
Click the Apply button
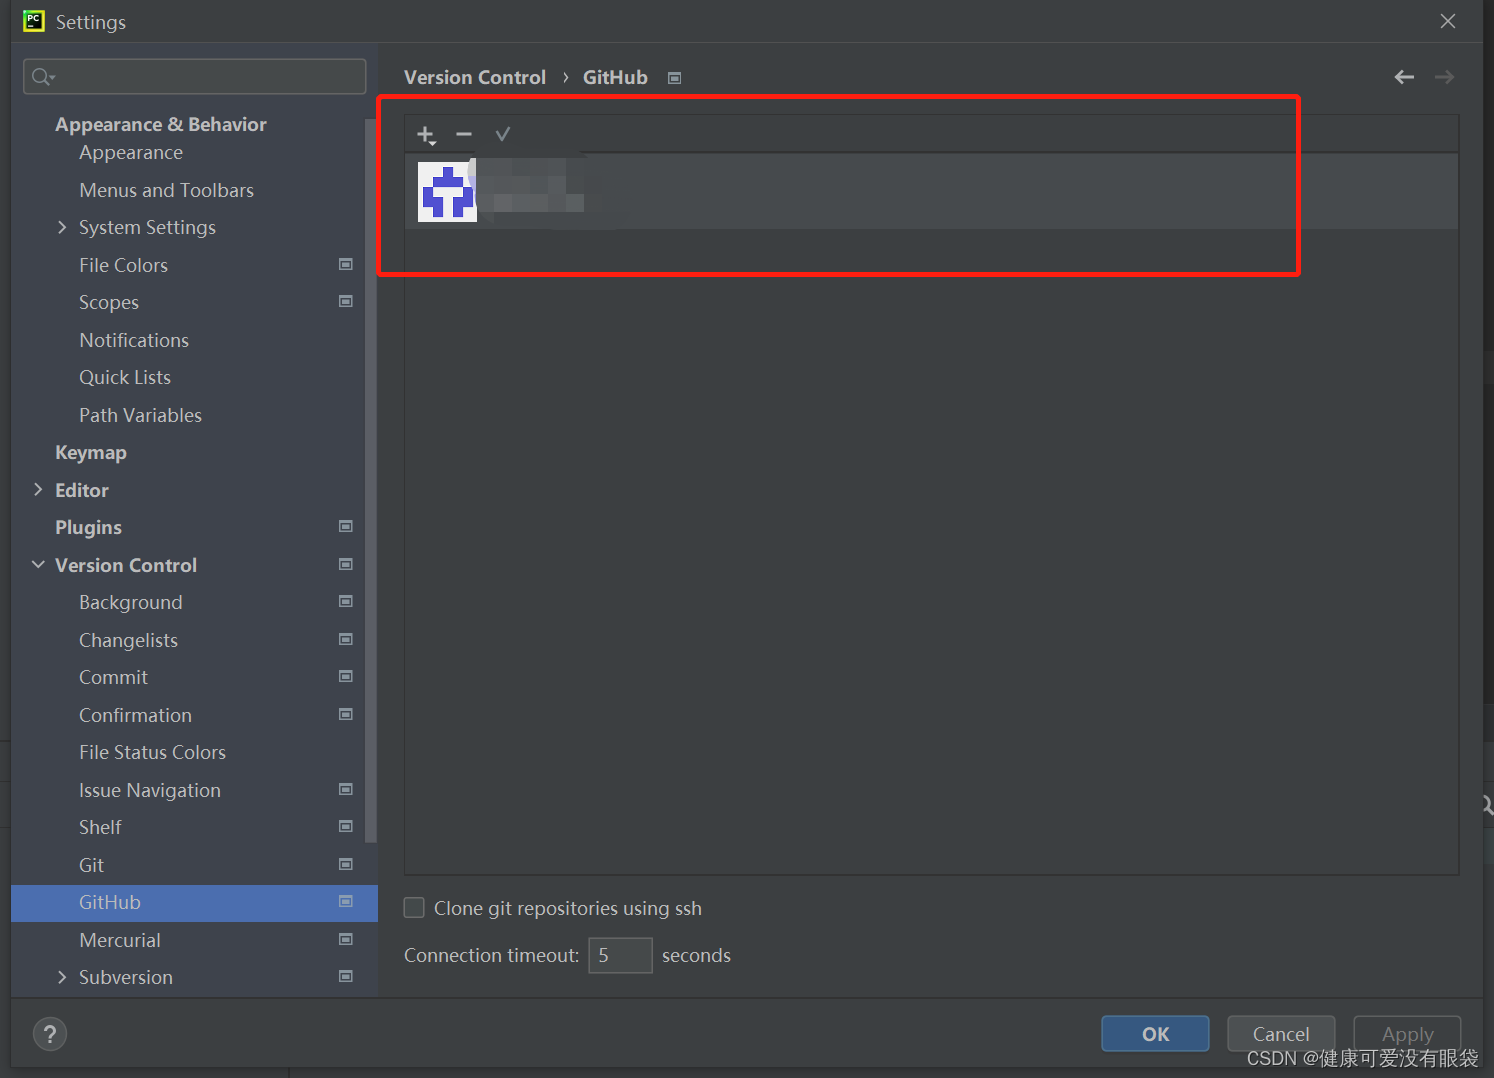[x=1407, y=1034]
